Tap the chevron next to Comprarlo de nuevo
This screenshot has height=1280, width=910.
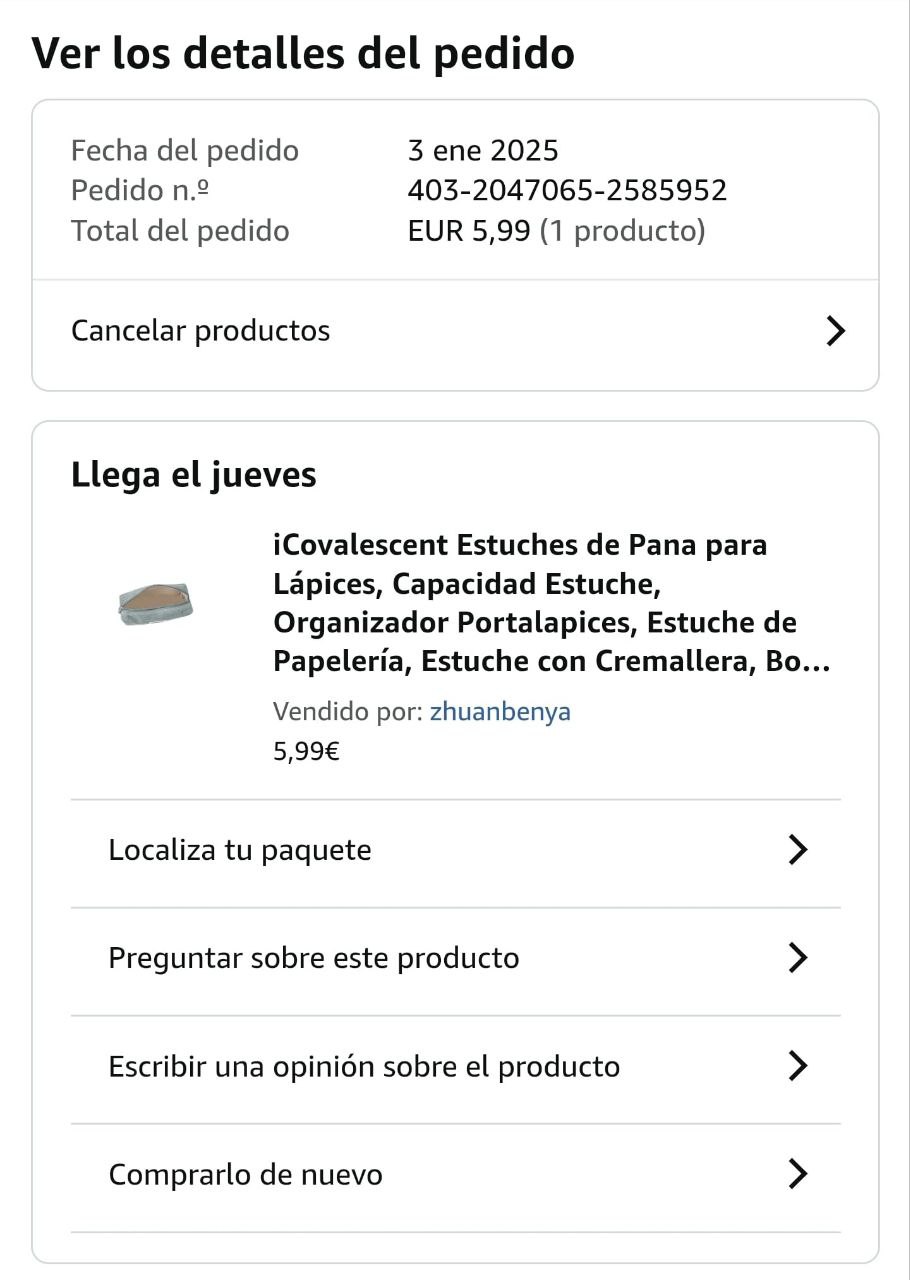[797, 1174]
